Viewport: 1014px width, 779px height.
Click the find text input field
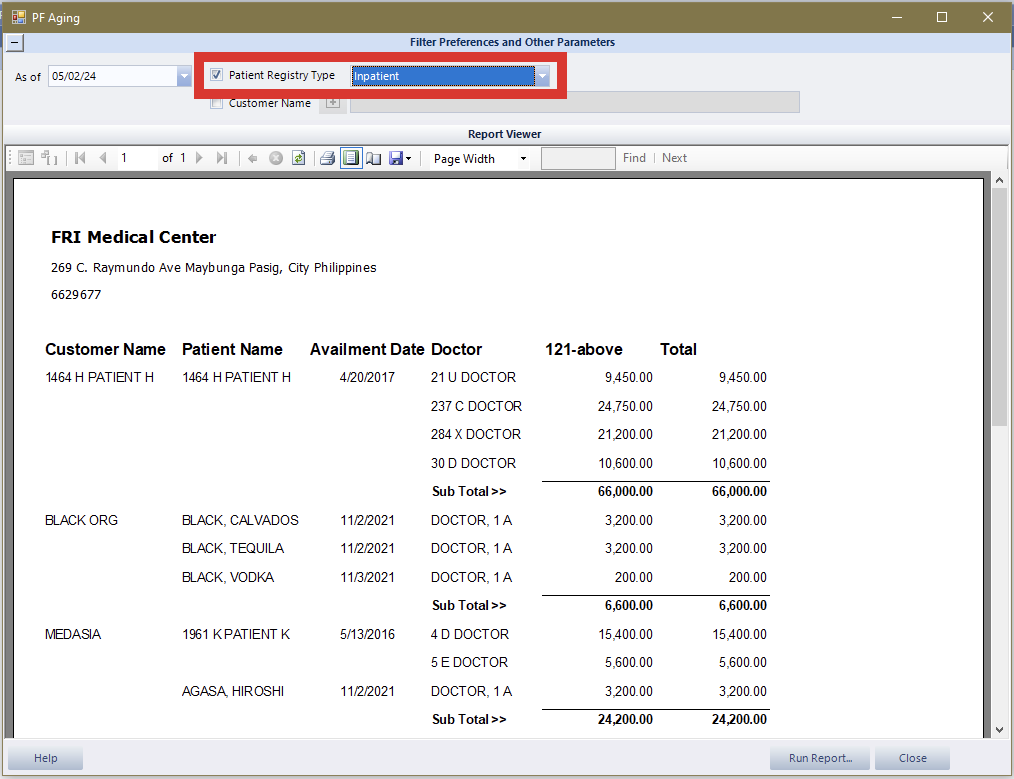[x=578, y=158]
